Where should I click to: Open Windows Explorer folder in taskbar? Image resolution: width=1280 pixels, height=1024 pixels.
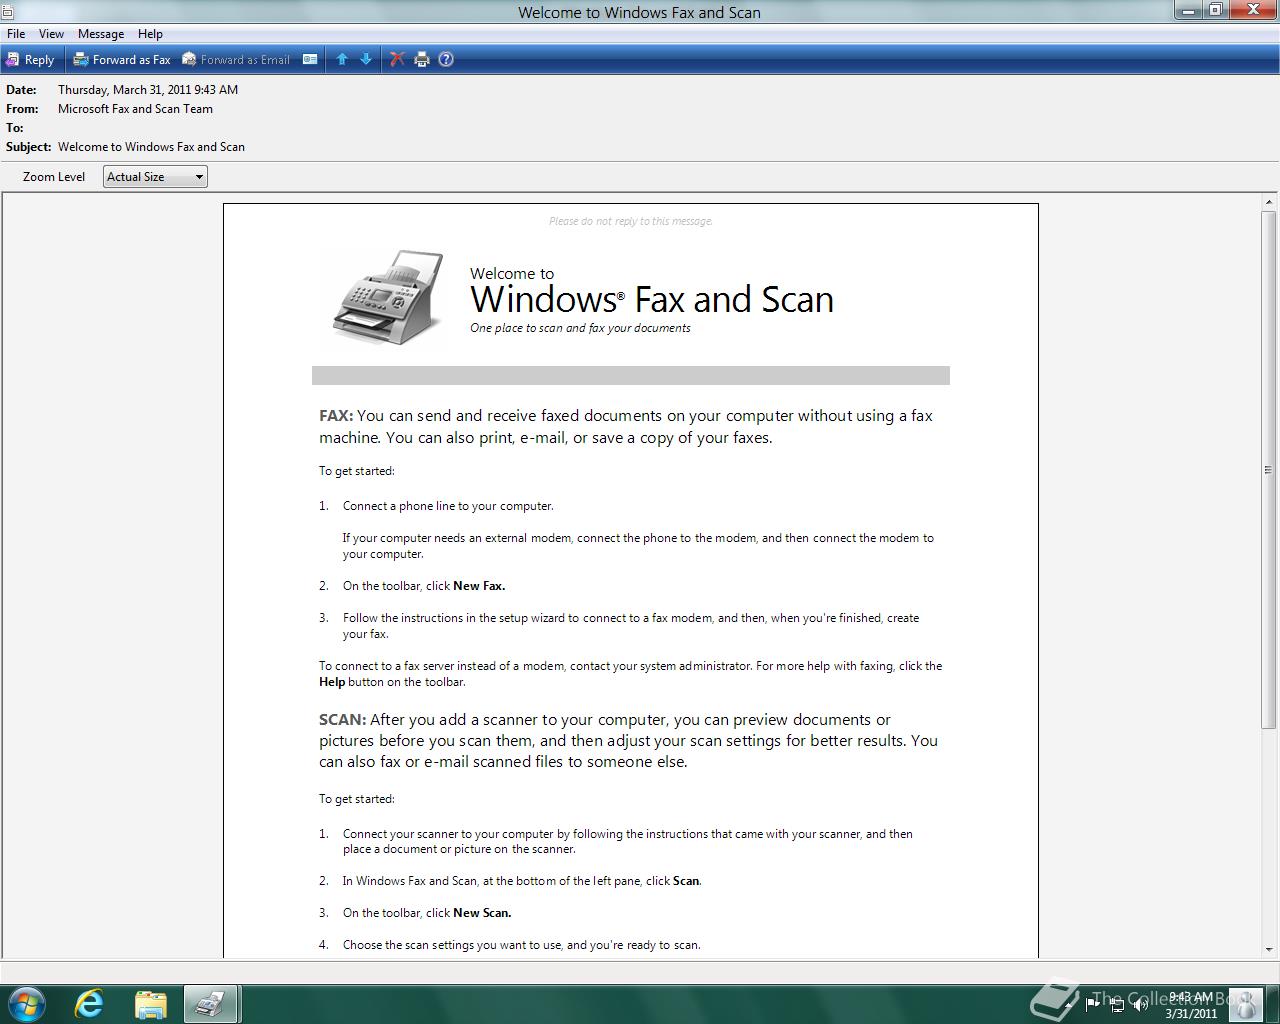coord(150,1004)
